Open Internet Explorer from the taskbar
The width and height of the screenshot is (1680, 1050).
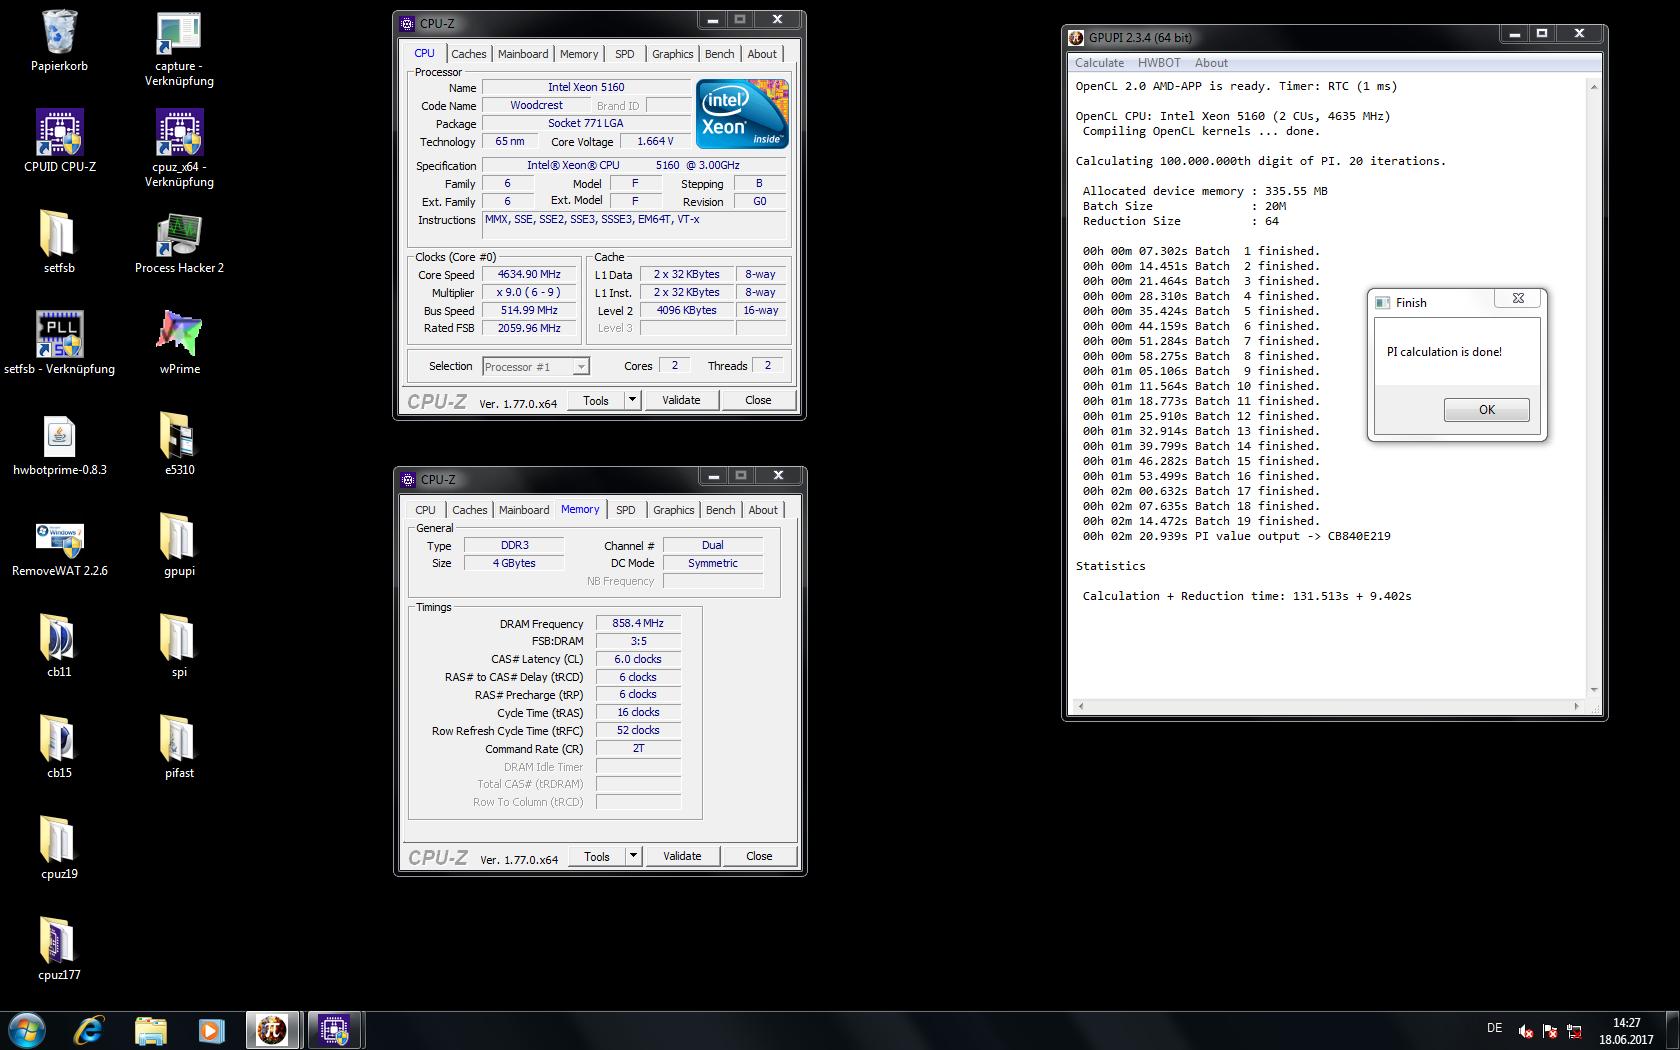89,1030
